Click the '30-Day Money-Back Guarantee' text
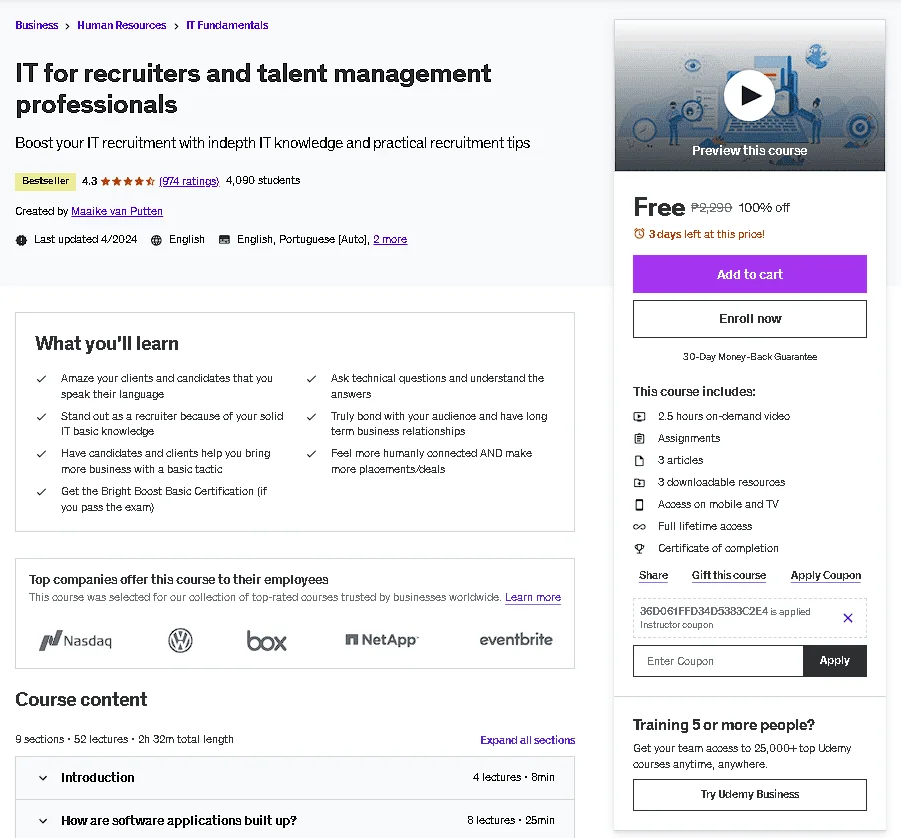 [749, 357]
